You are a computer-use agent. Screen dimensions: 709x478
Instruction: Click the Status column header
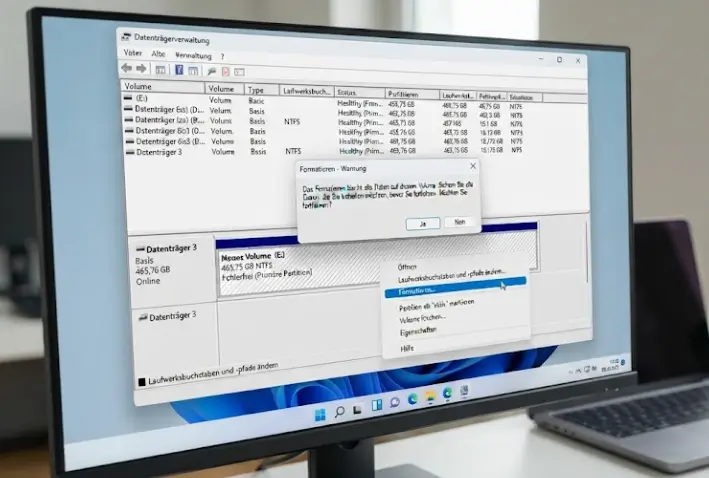[359, 92]
